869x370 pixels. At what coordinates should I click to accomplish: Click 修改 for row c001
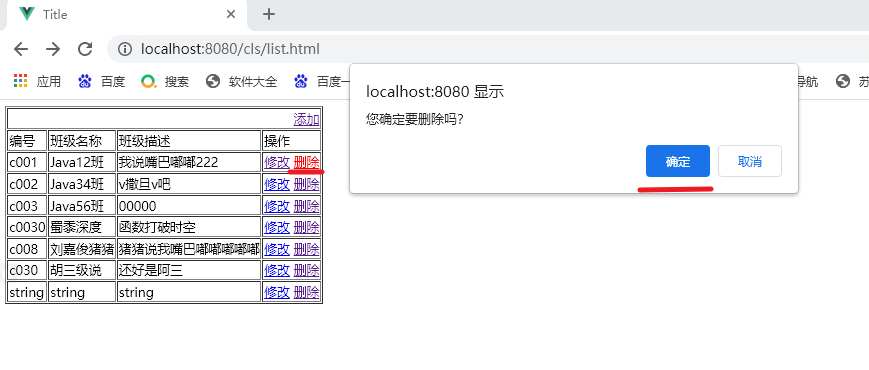pyautogui.click(x=277, y=162)
